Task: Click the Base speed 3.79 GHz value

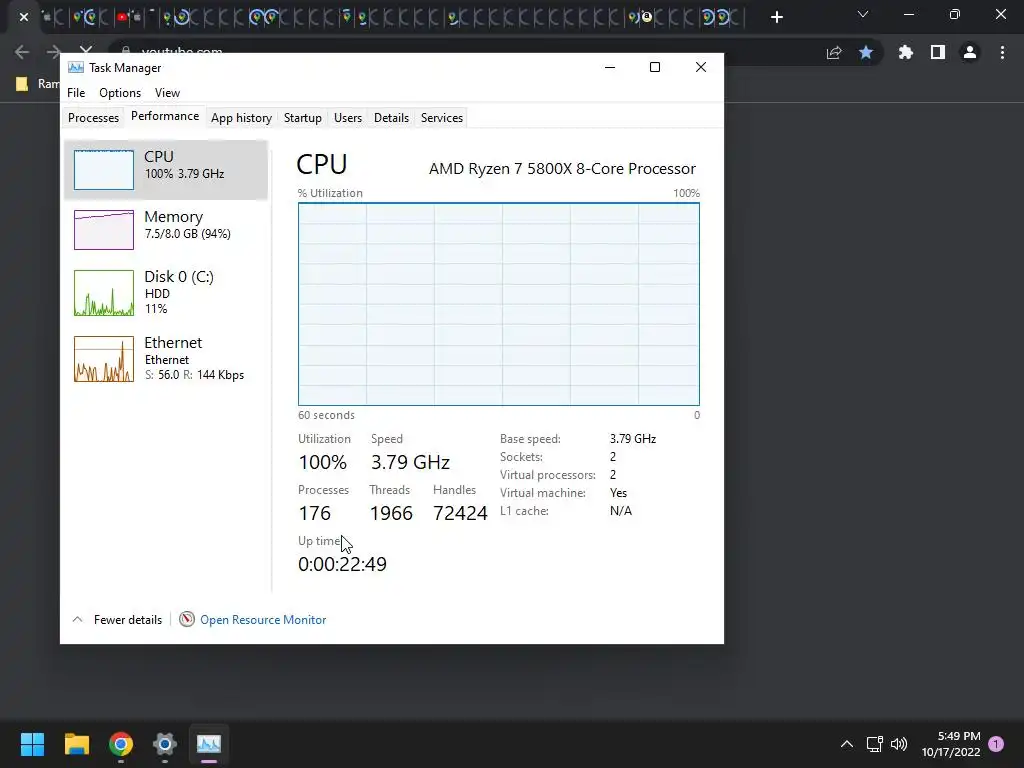Action: [633, 439]
